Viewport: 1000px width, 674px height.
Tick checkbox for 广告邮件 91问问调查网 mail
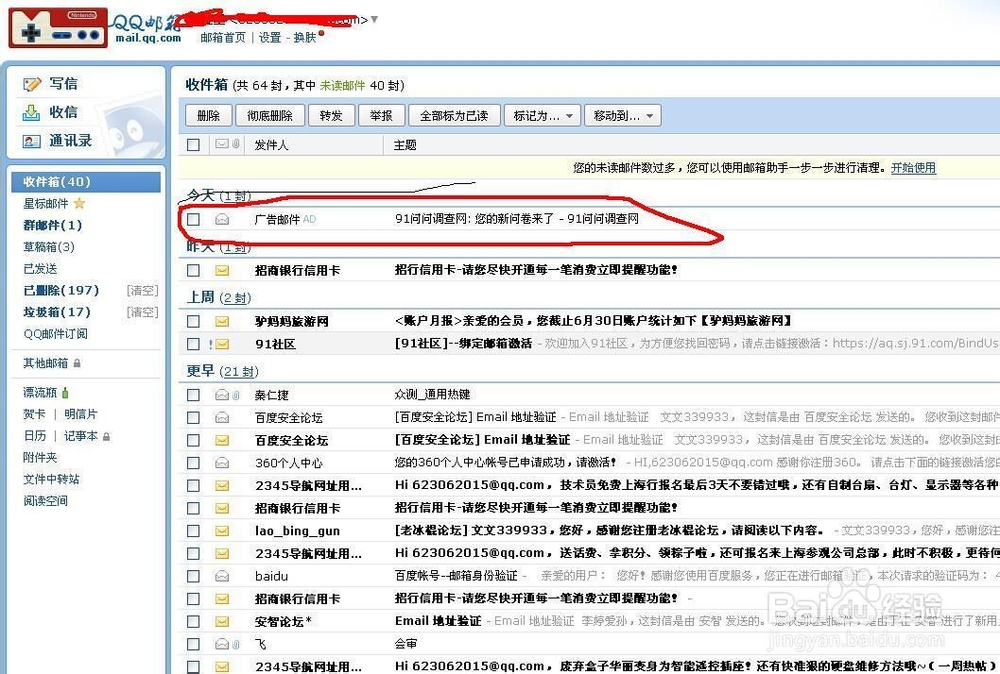[193, 219]
